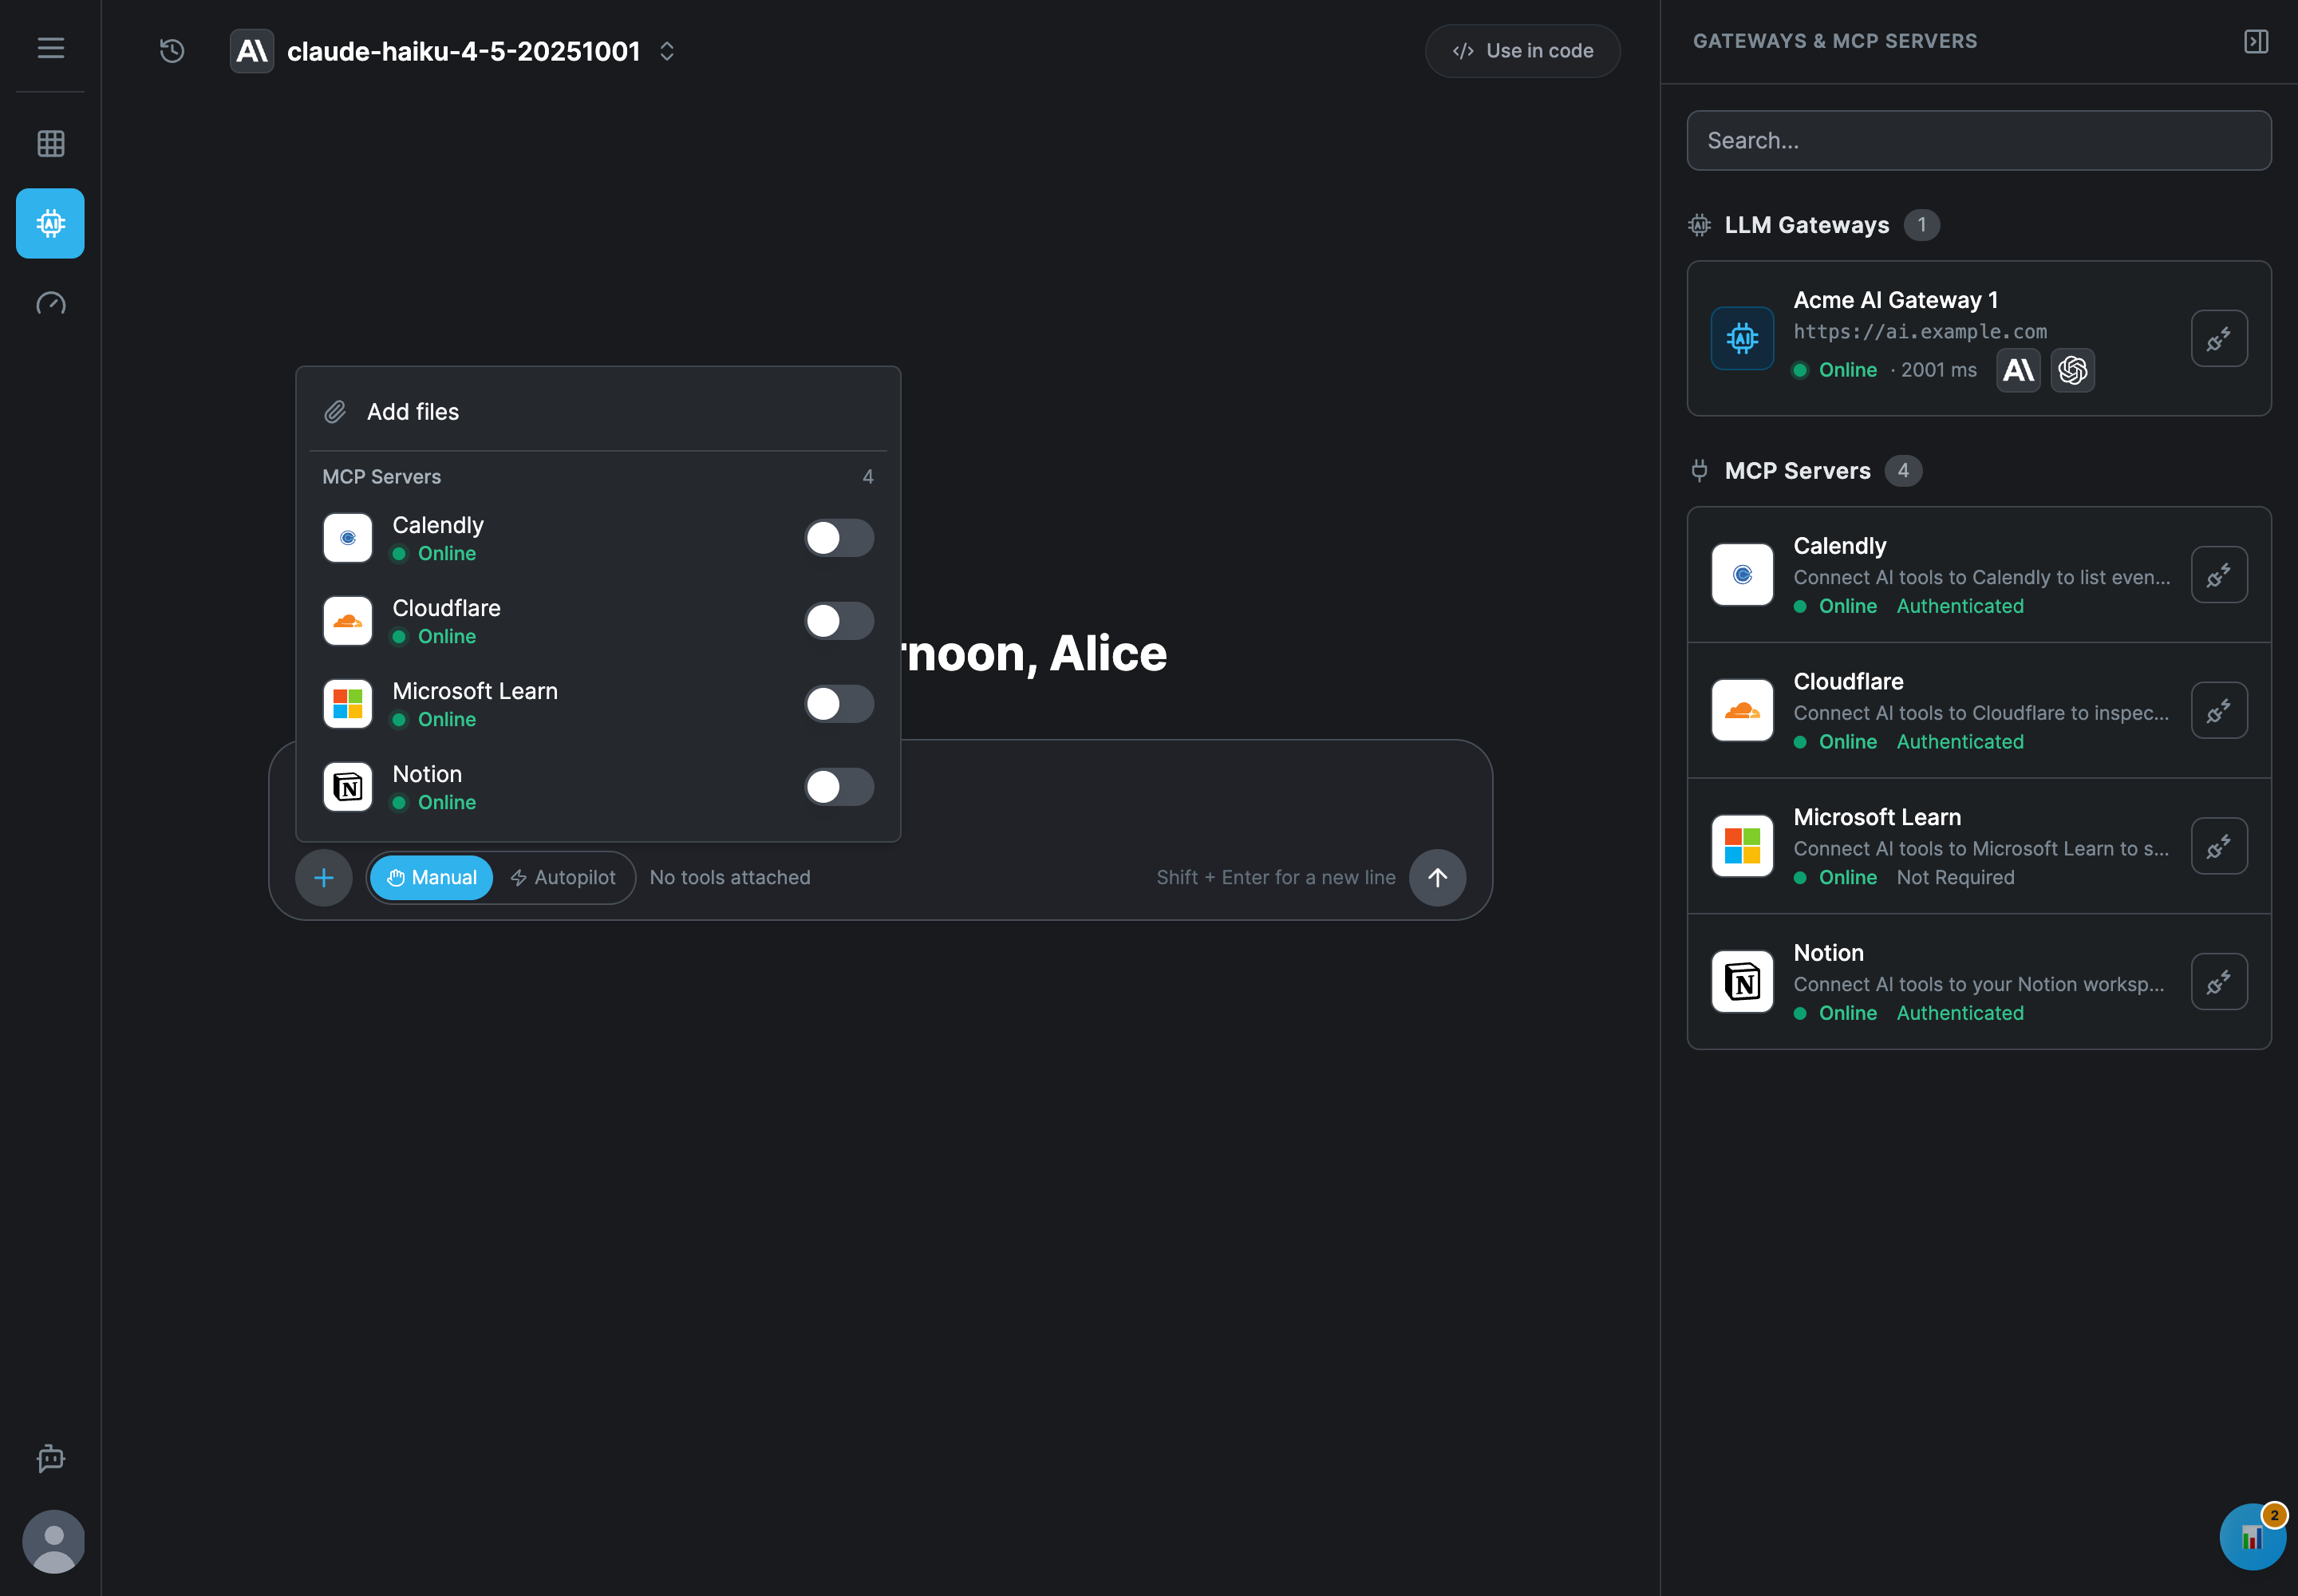Switch to Manual mode
The width and height of the screenshot is (2298, 1596).
(x=431, y=878)
